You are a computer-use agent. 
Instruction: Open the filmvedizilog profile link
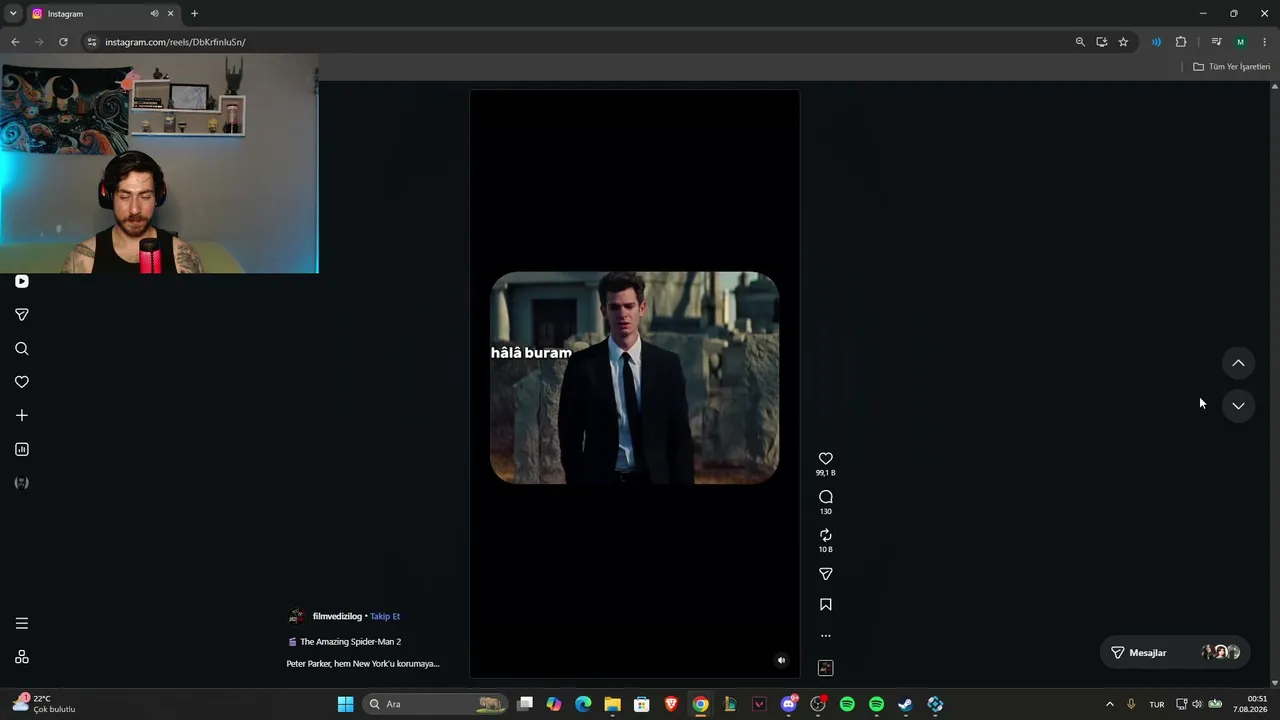(337, 616)
